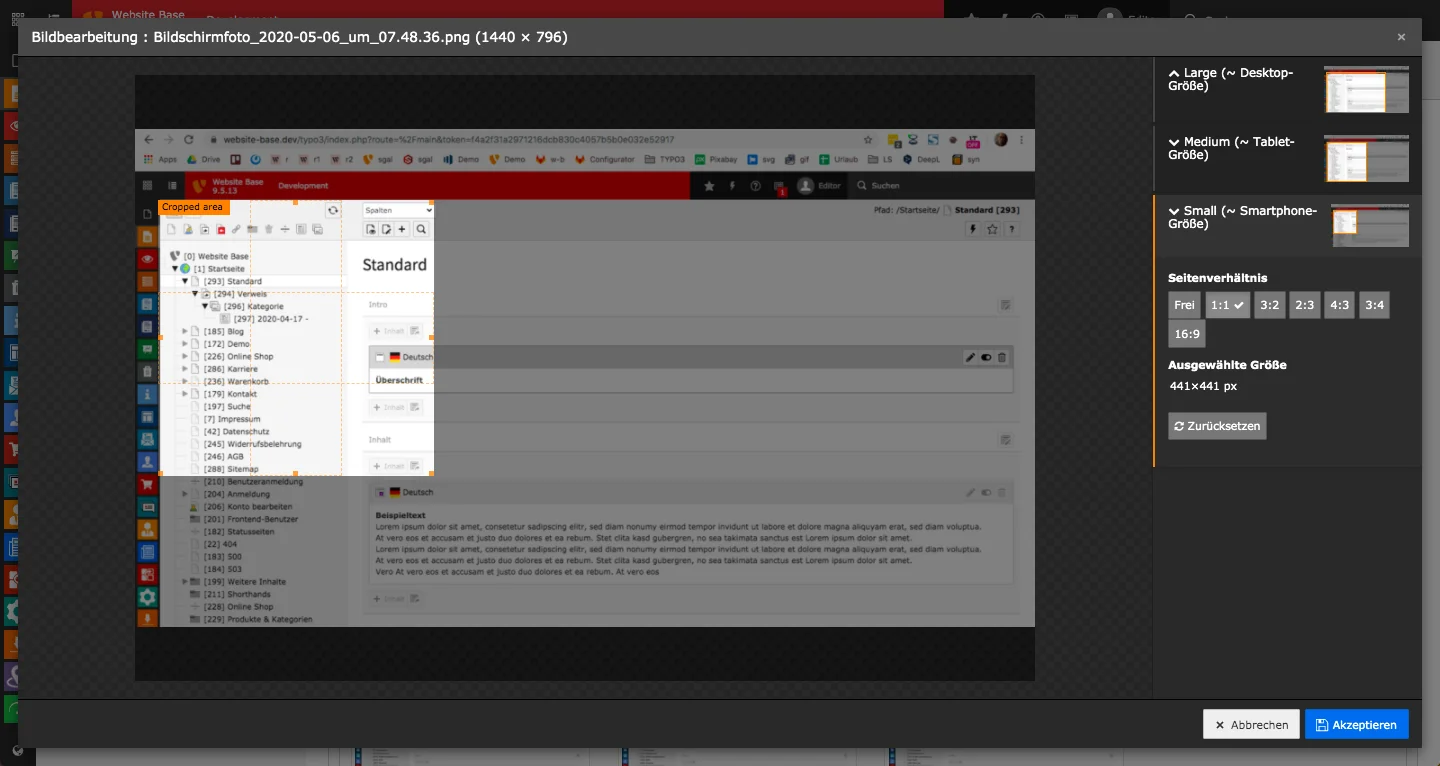Viewport: 1440px width, 766px height.
Task: Click the Medium variant preview thumbnail
Action: 1366,159
